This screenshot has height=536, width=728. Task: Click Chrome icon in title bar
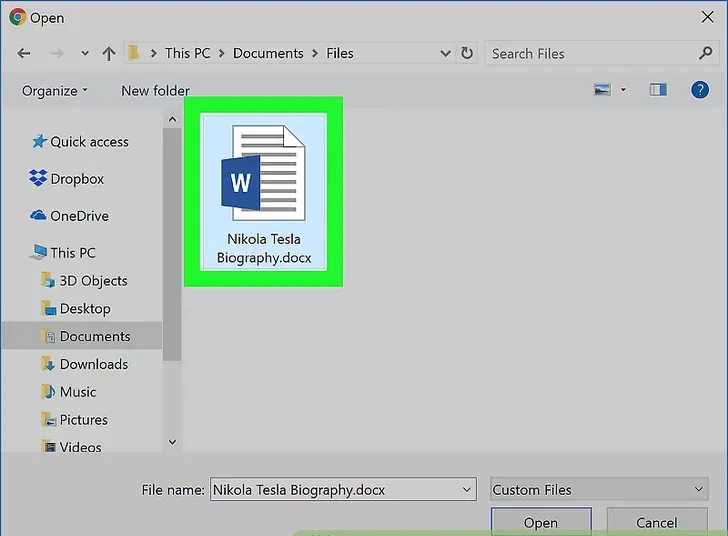(17, 17)
